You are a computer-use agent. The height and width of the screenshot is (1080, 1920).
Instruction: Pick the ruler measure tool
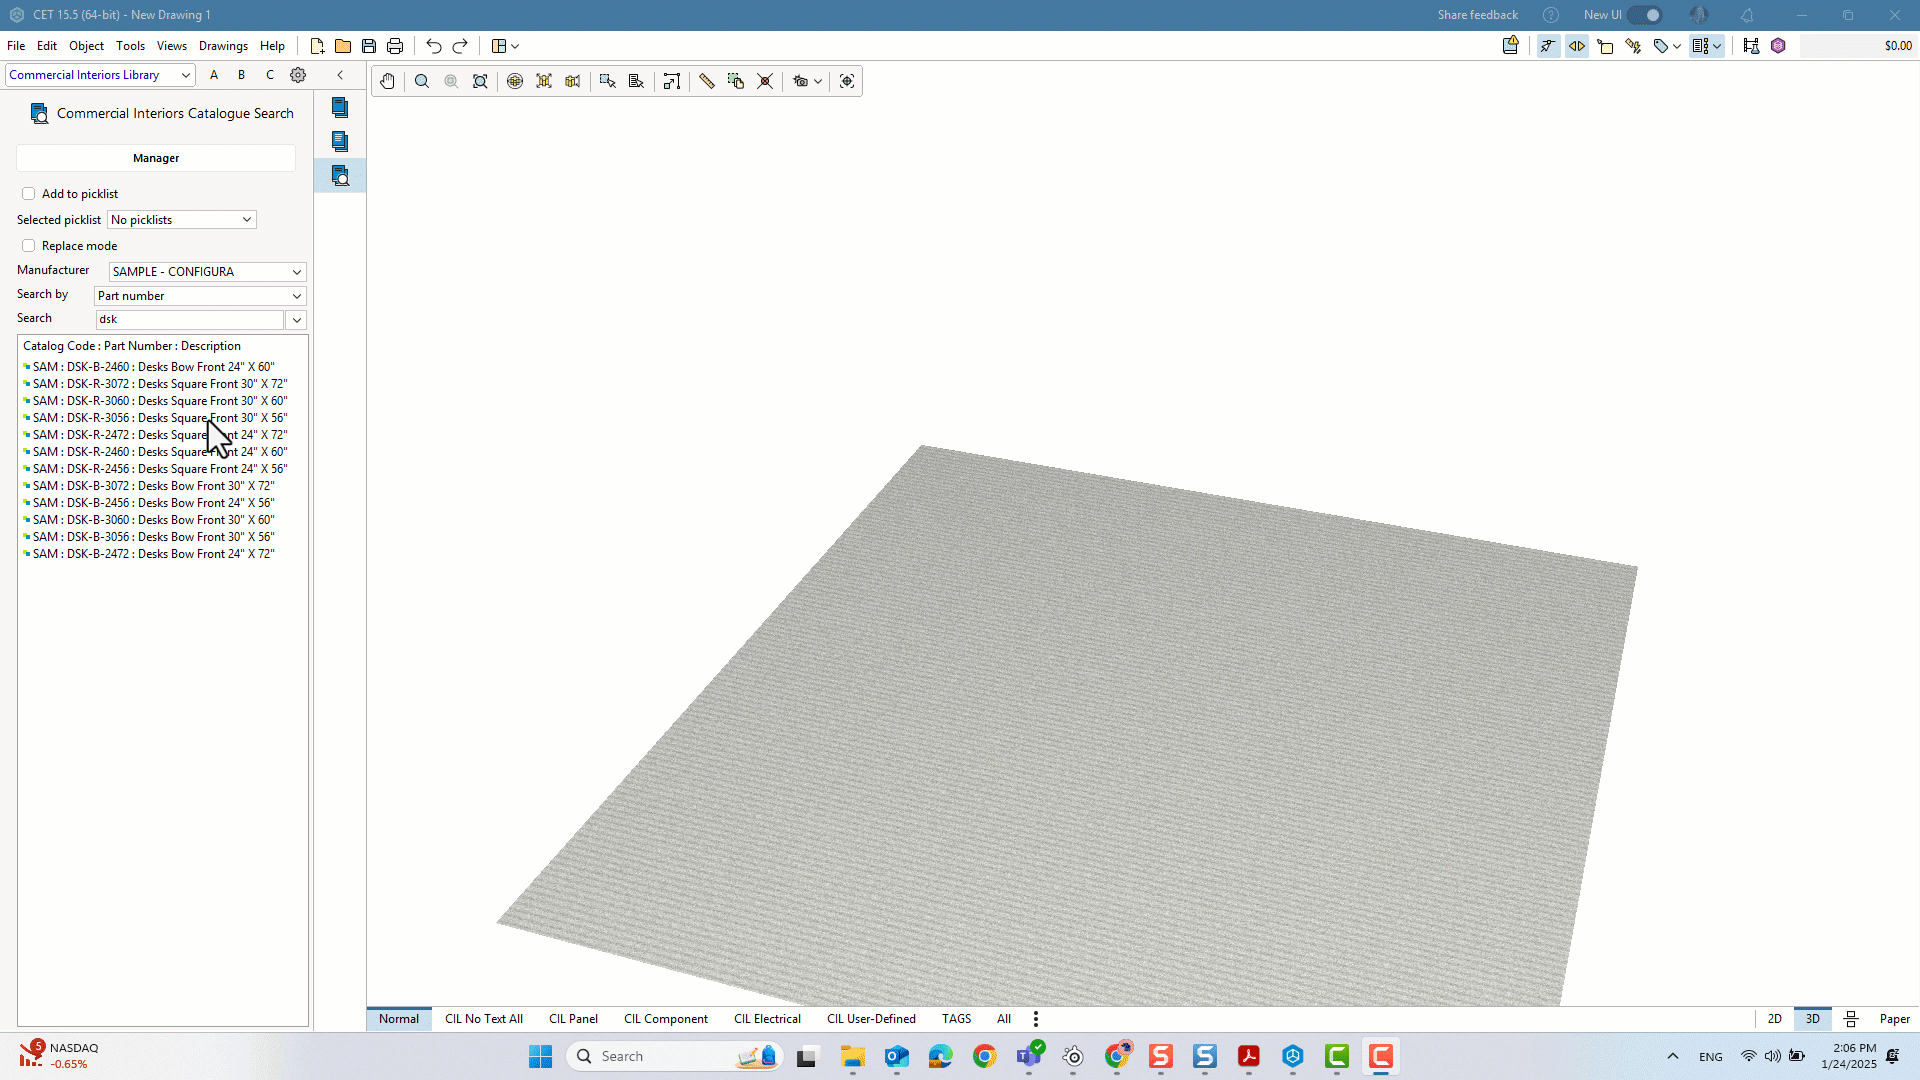tap(707, 81)
